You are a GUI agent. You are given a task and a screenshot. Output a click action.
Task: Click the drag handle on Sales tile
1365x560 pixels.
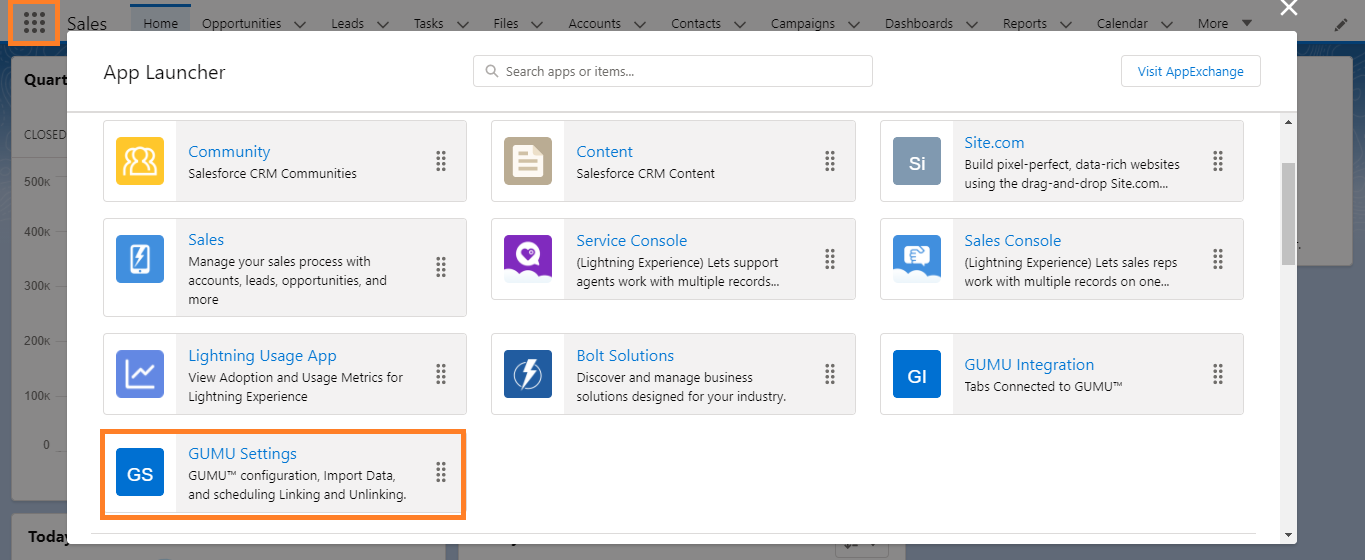pos(441,267)
